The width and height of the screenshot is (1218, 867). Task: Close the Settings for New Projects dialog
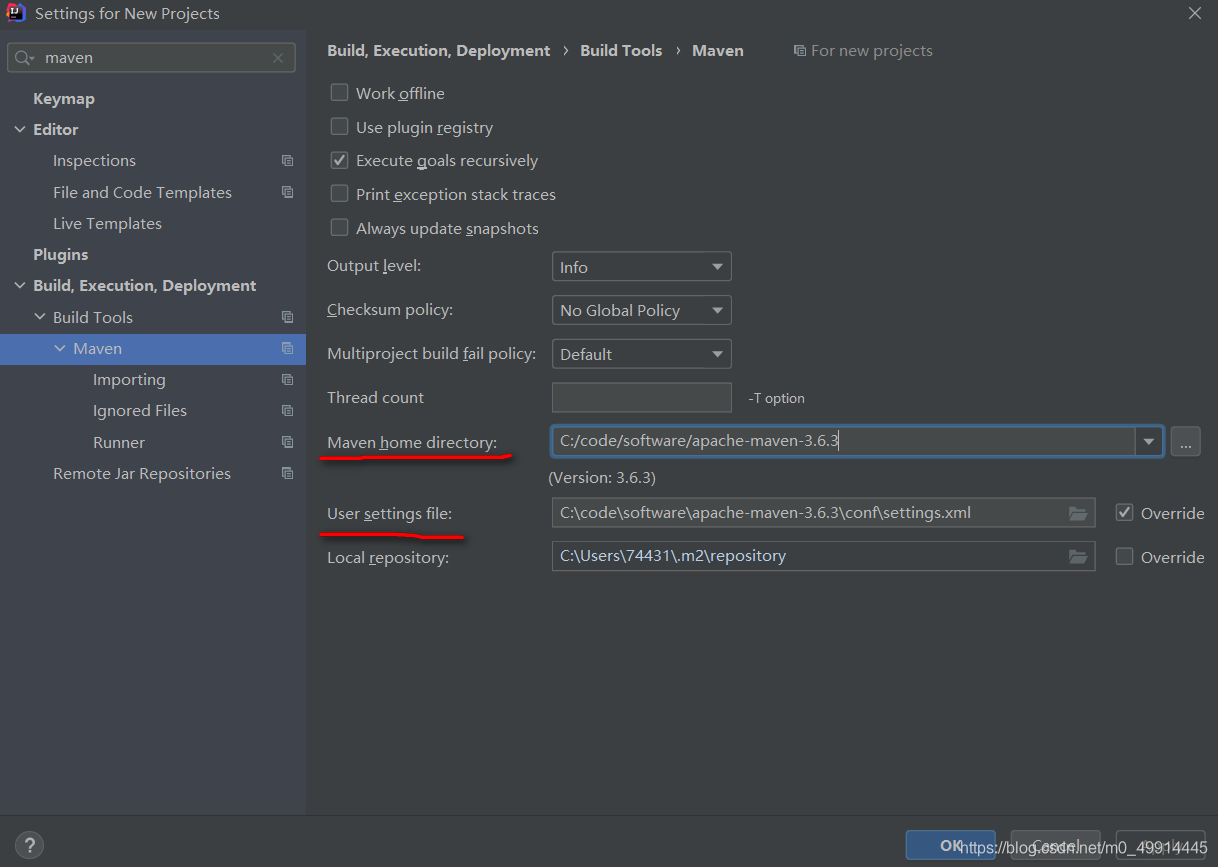(x=1195, y=13)
